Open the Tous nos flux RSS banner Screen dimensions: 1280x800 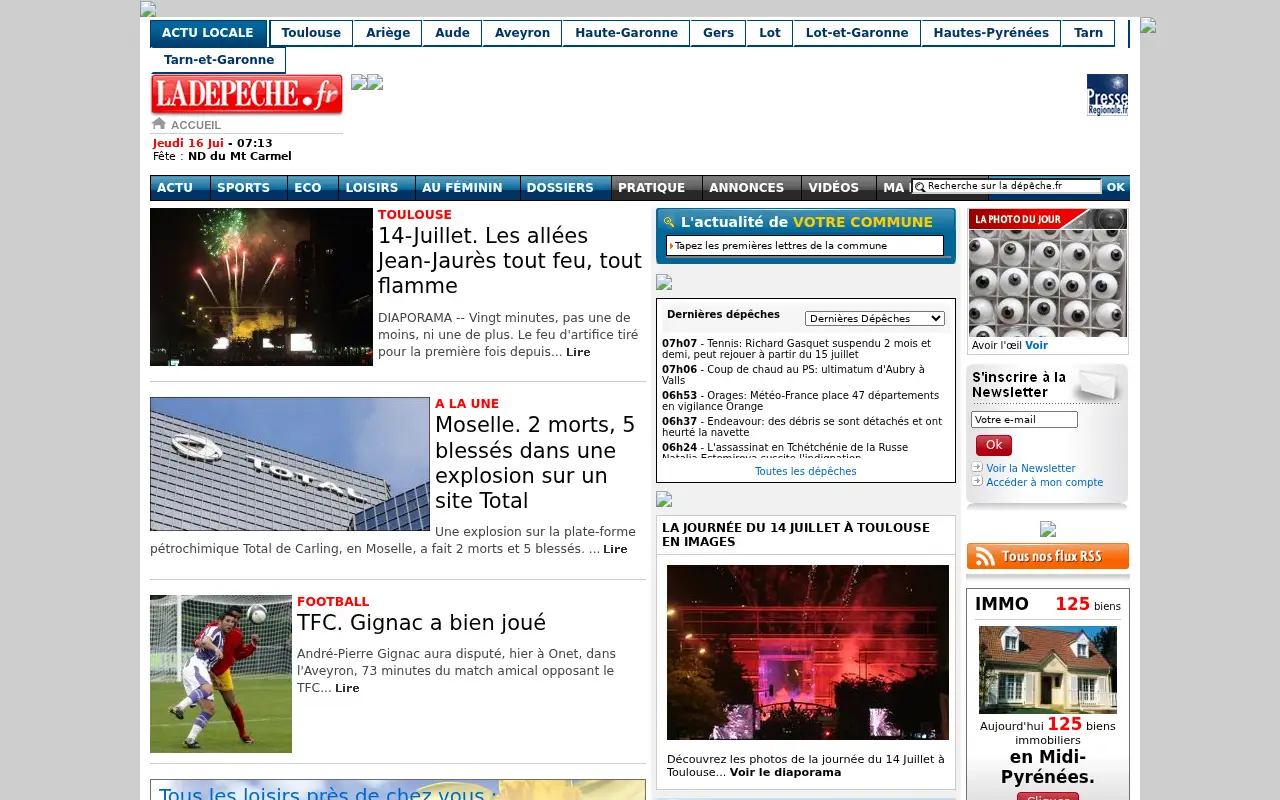point(1048,557)
